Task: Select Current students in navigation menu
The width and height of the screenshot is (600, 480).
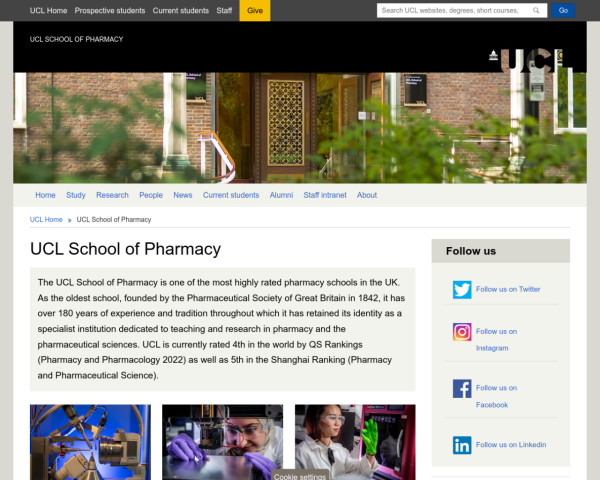Action: 231,195
